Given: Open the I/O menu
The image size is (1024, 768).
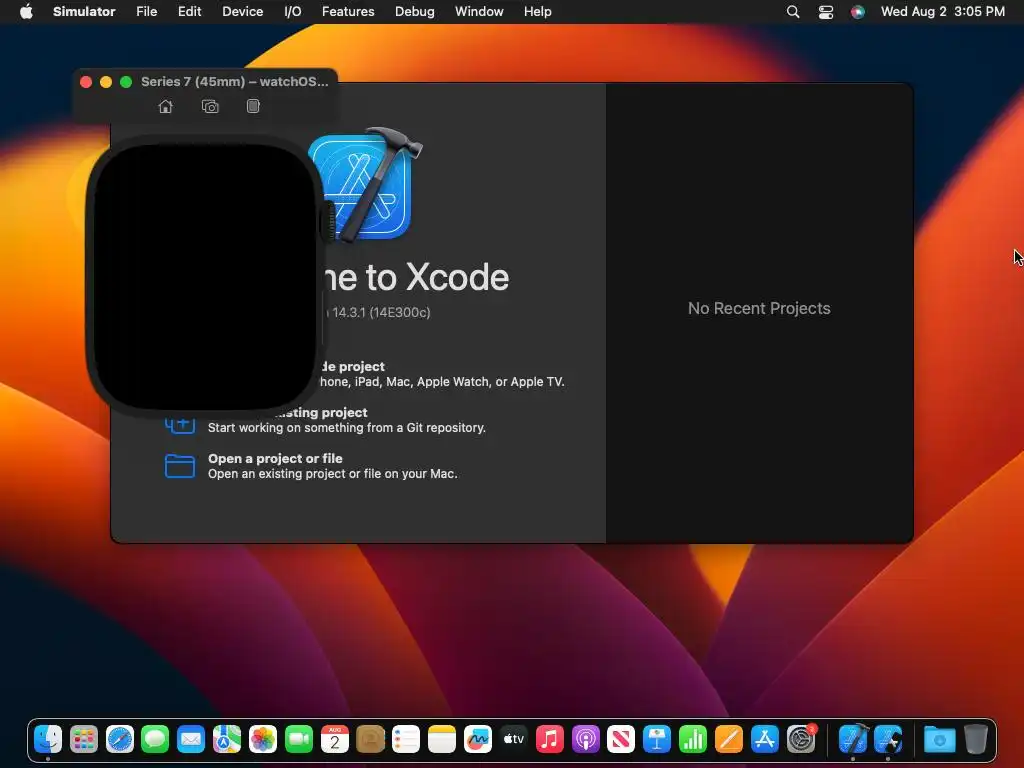Looking at the screenshot, I should coord(293,11).
